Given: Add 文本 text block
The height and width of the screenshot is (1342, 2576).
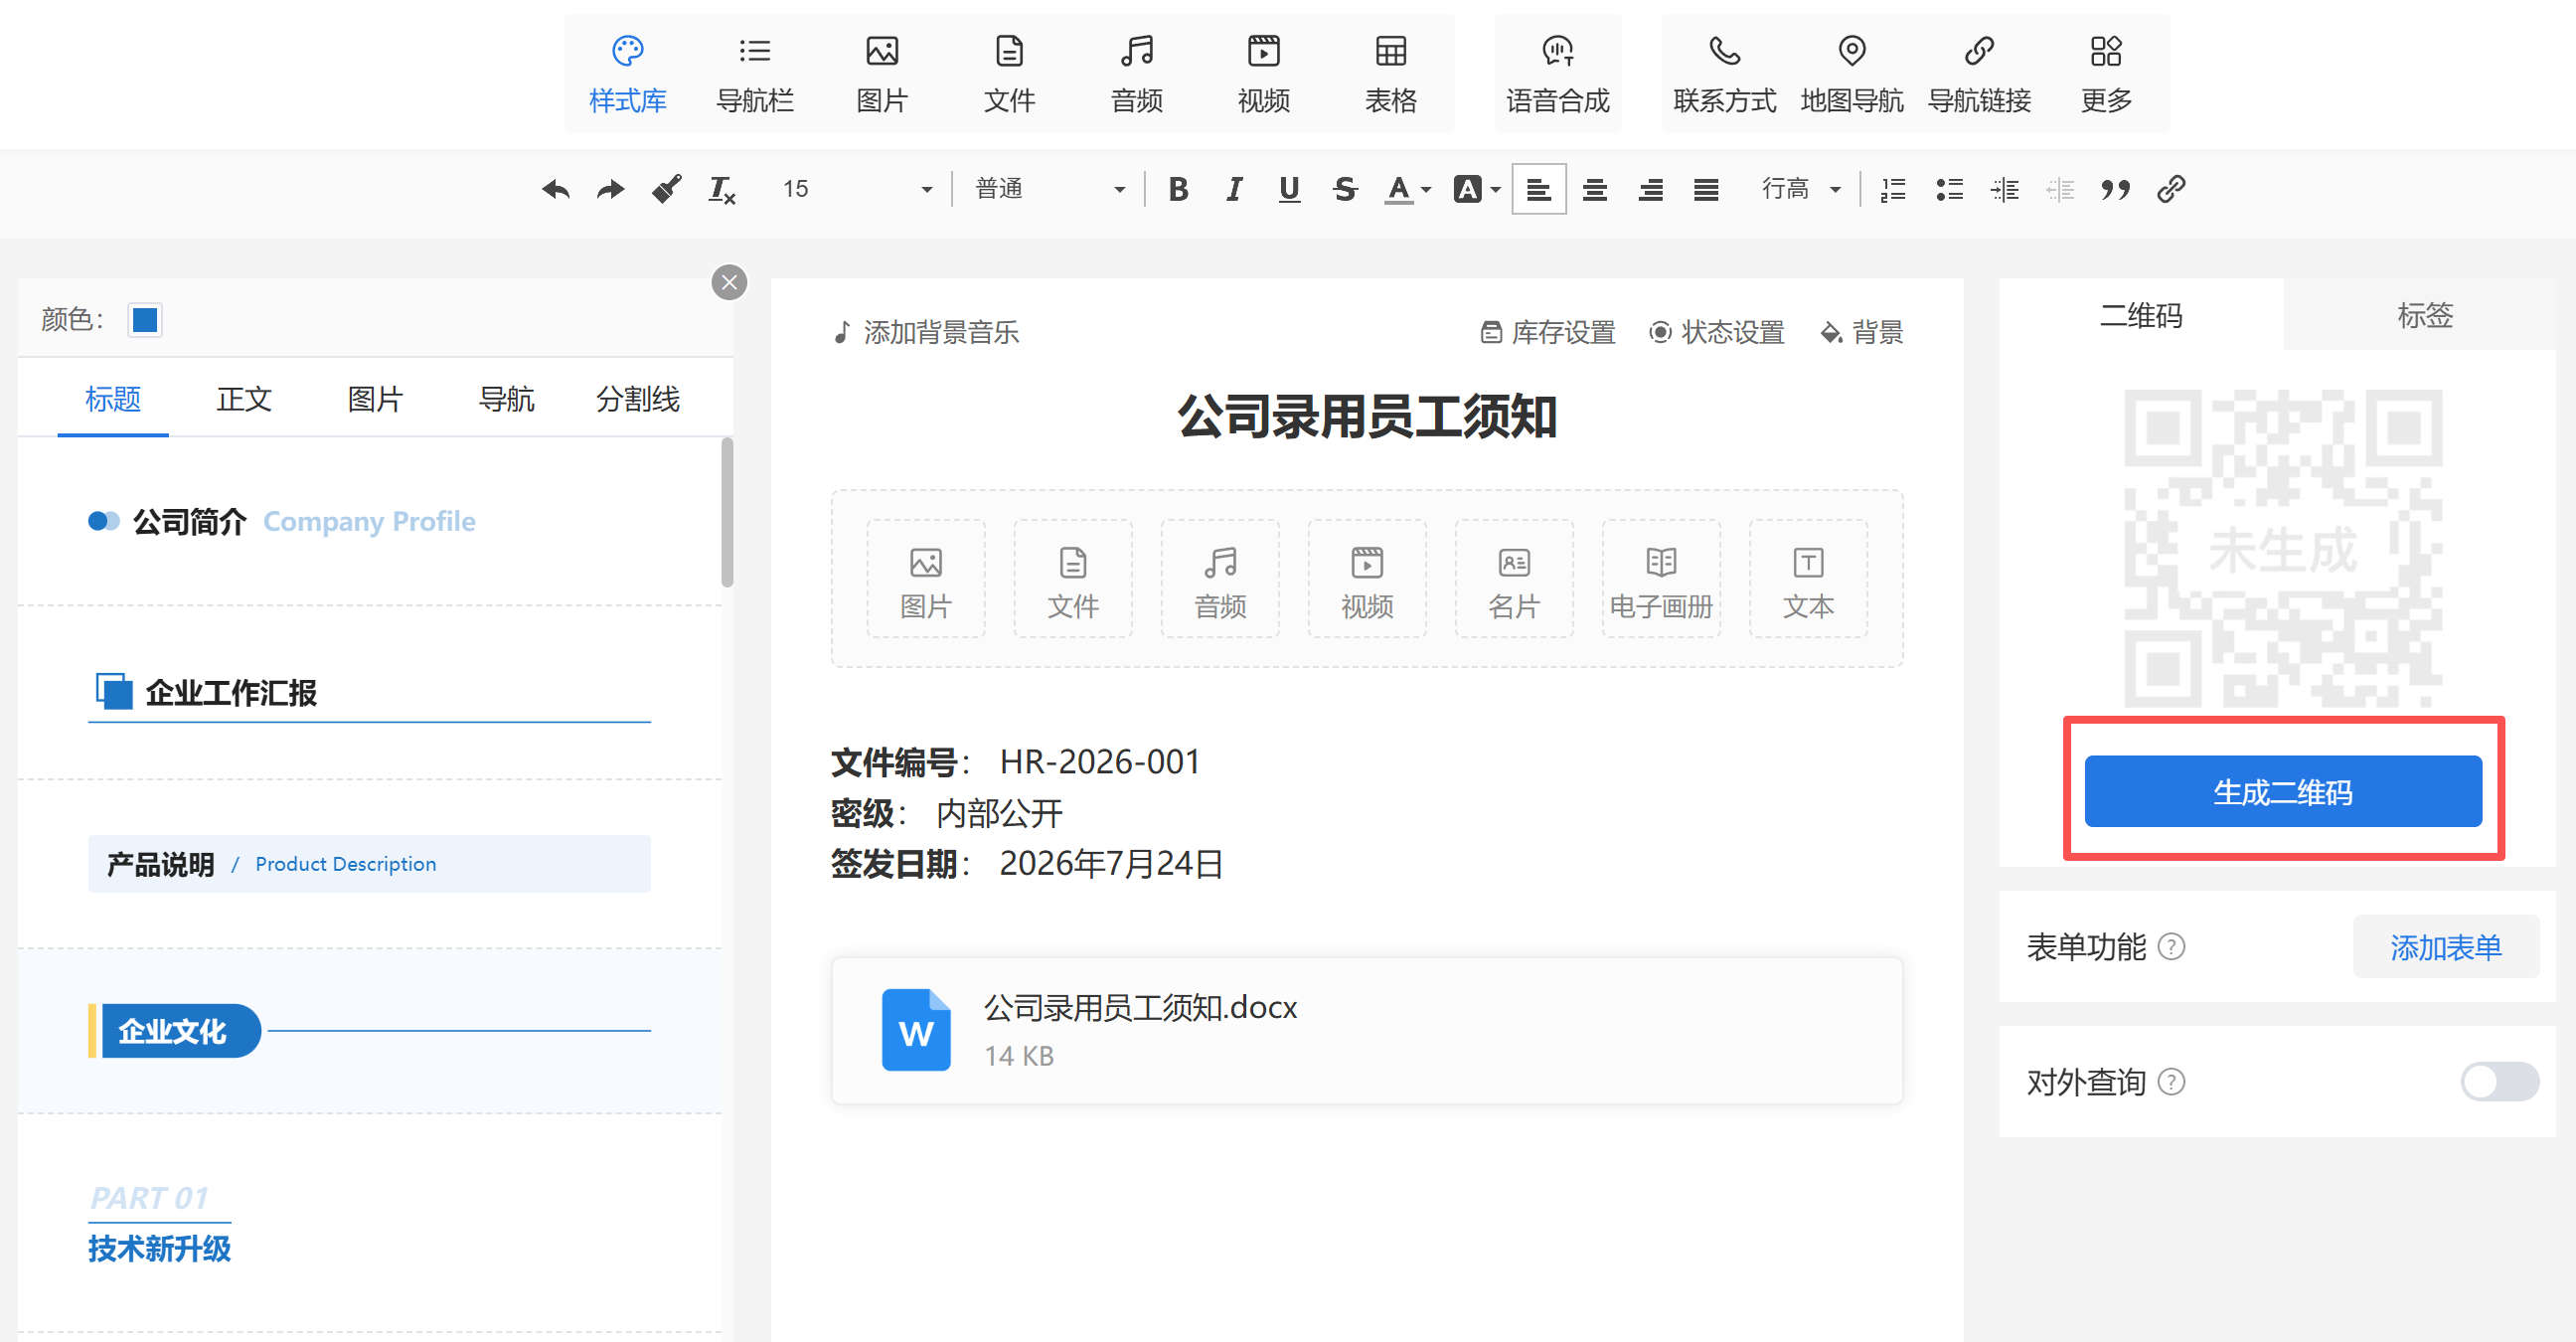Looking at the screenshot, I should pyautogui.click(x=1808, y=579).
